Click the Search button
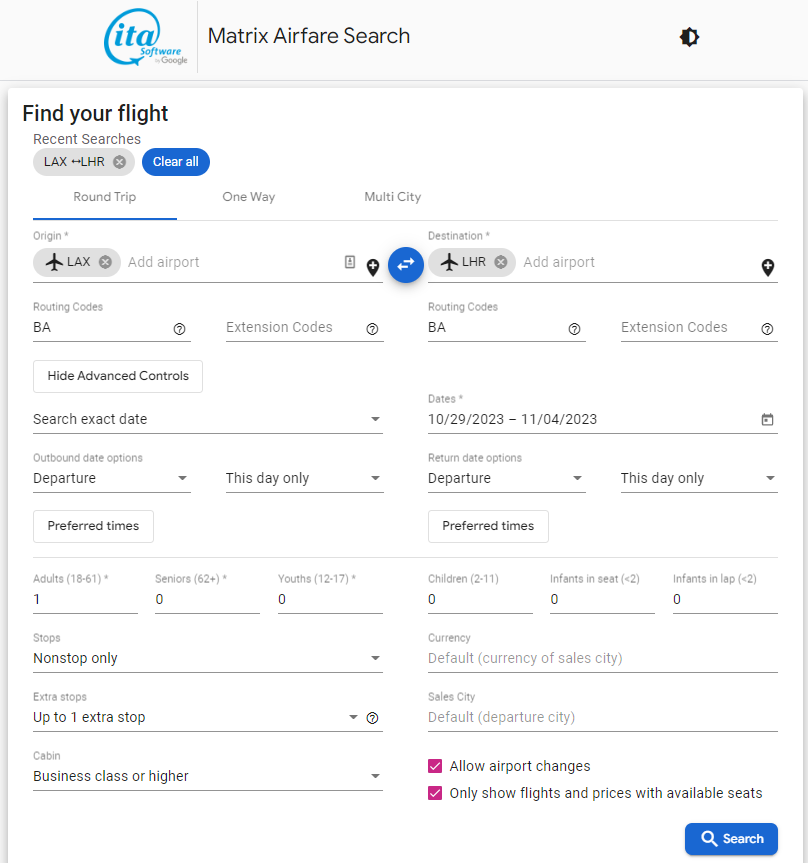This screenshot has height=863, width=808. (731, 839)
